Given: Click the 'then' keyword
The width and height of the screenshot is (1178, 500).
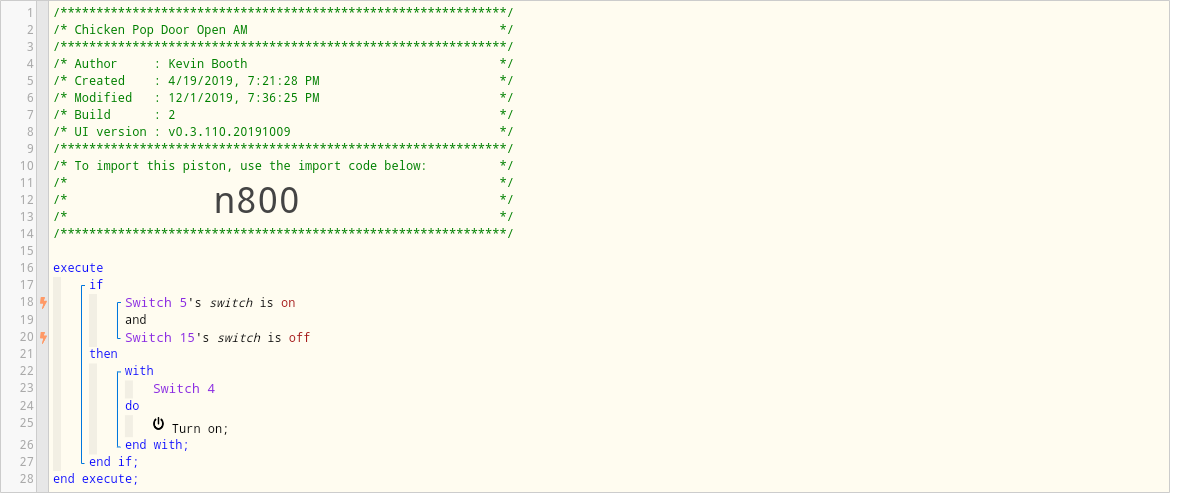Looking at the screenshot, I should (x=104, y=354).
